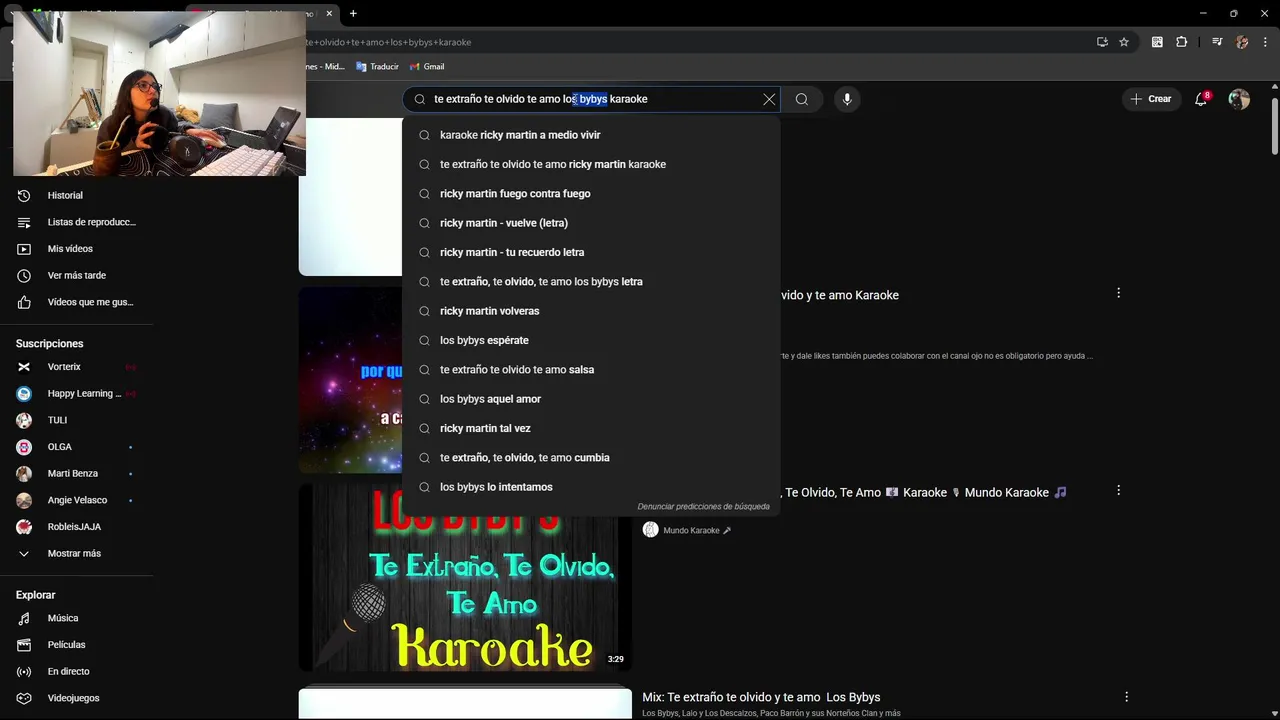Screen dimensions: 1280x720
Task: Click the magnifier search button
Action: (x=801, y=99)
